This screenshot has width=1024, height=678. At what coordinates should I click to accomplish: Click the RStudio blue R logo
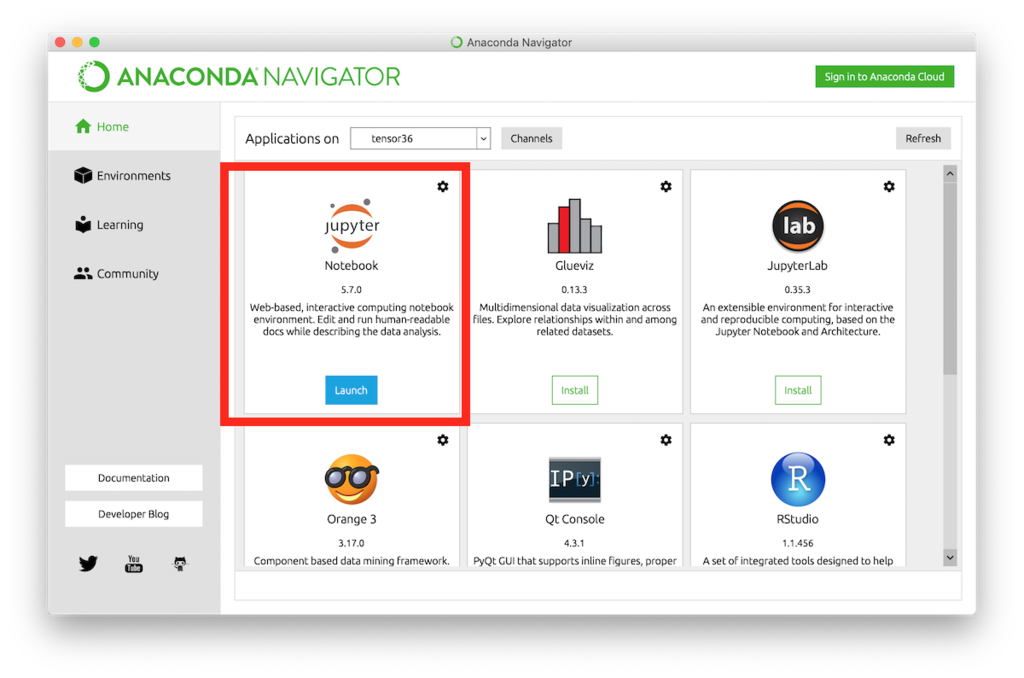(798, 479)
